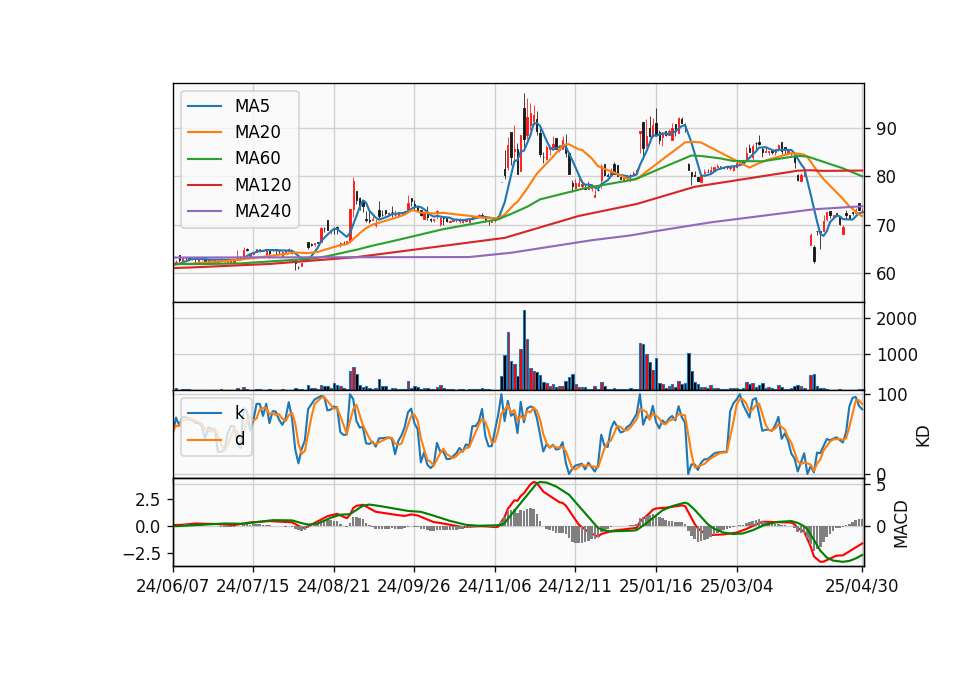Click the 24/06/07 date axis label

(172, 586)
